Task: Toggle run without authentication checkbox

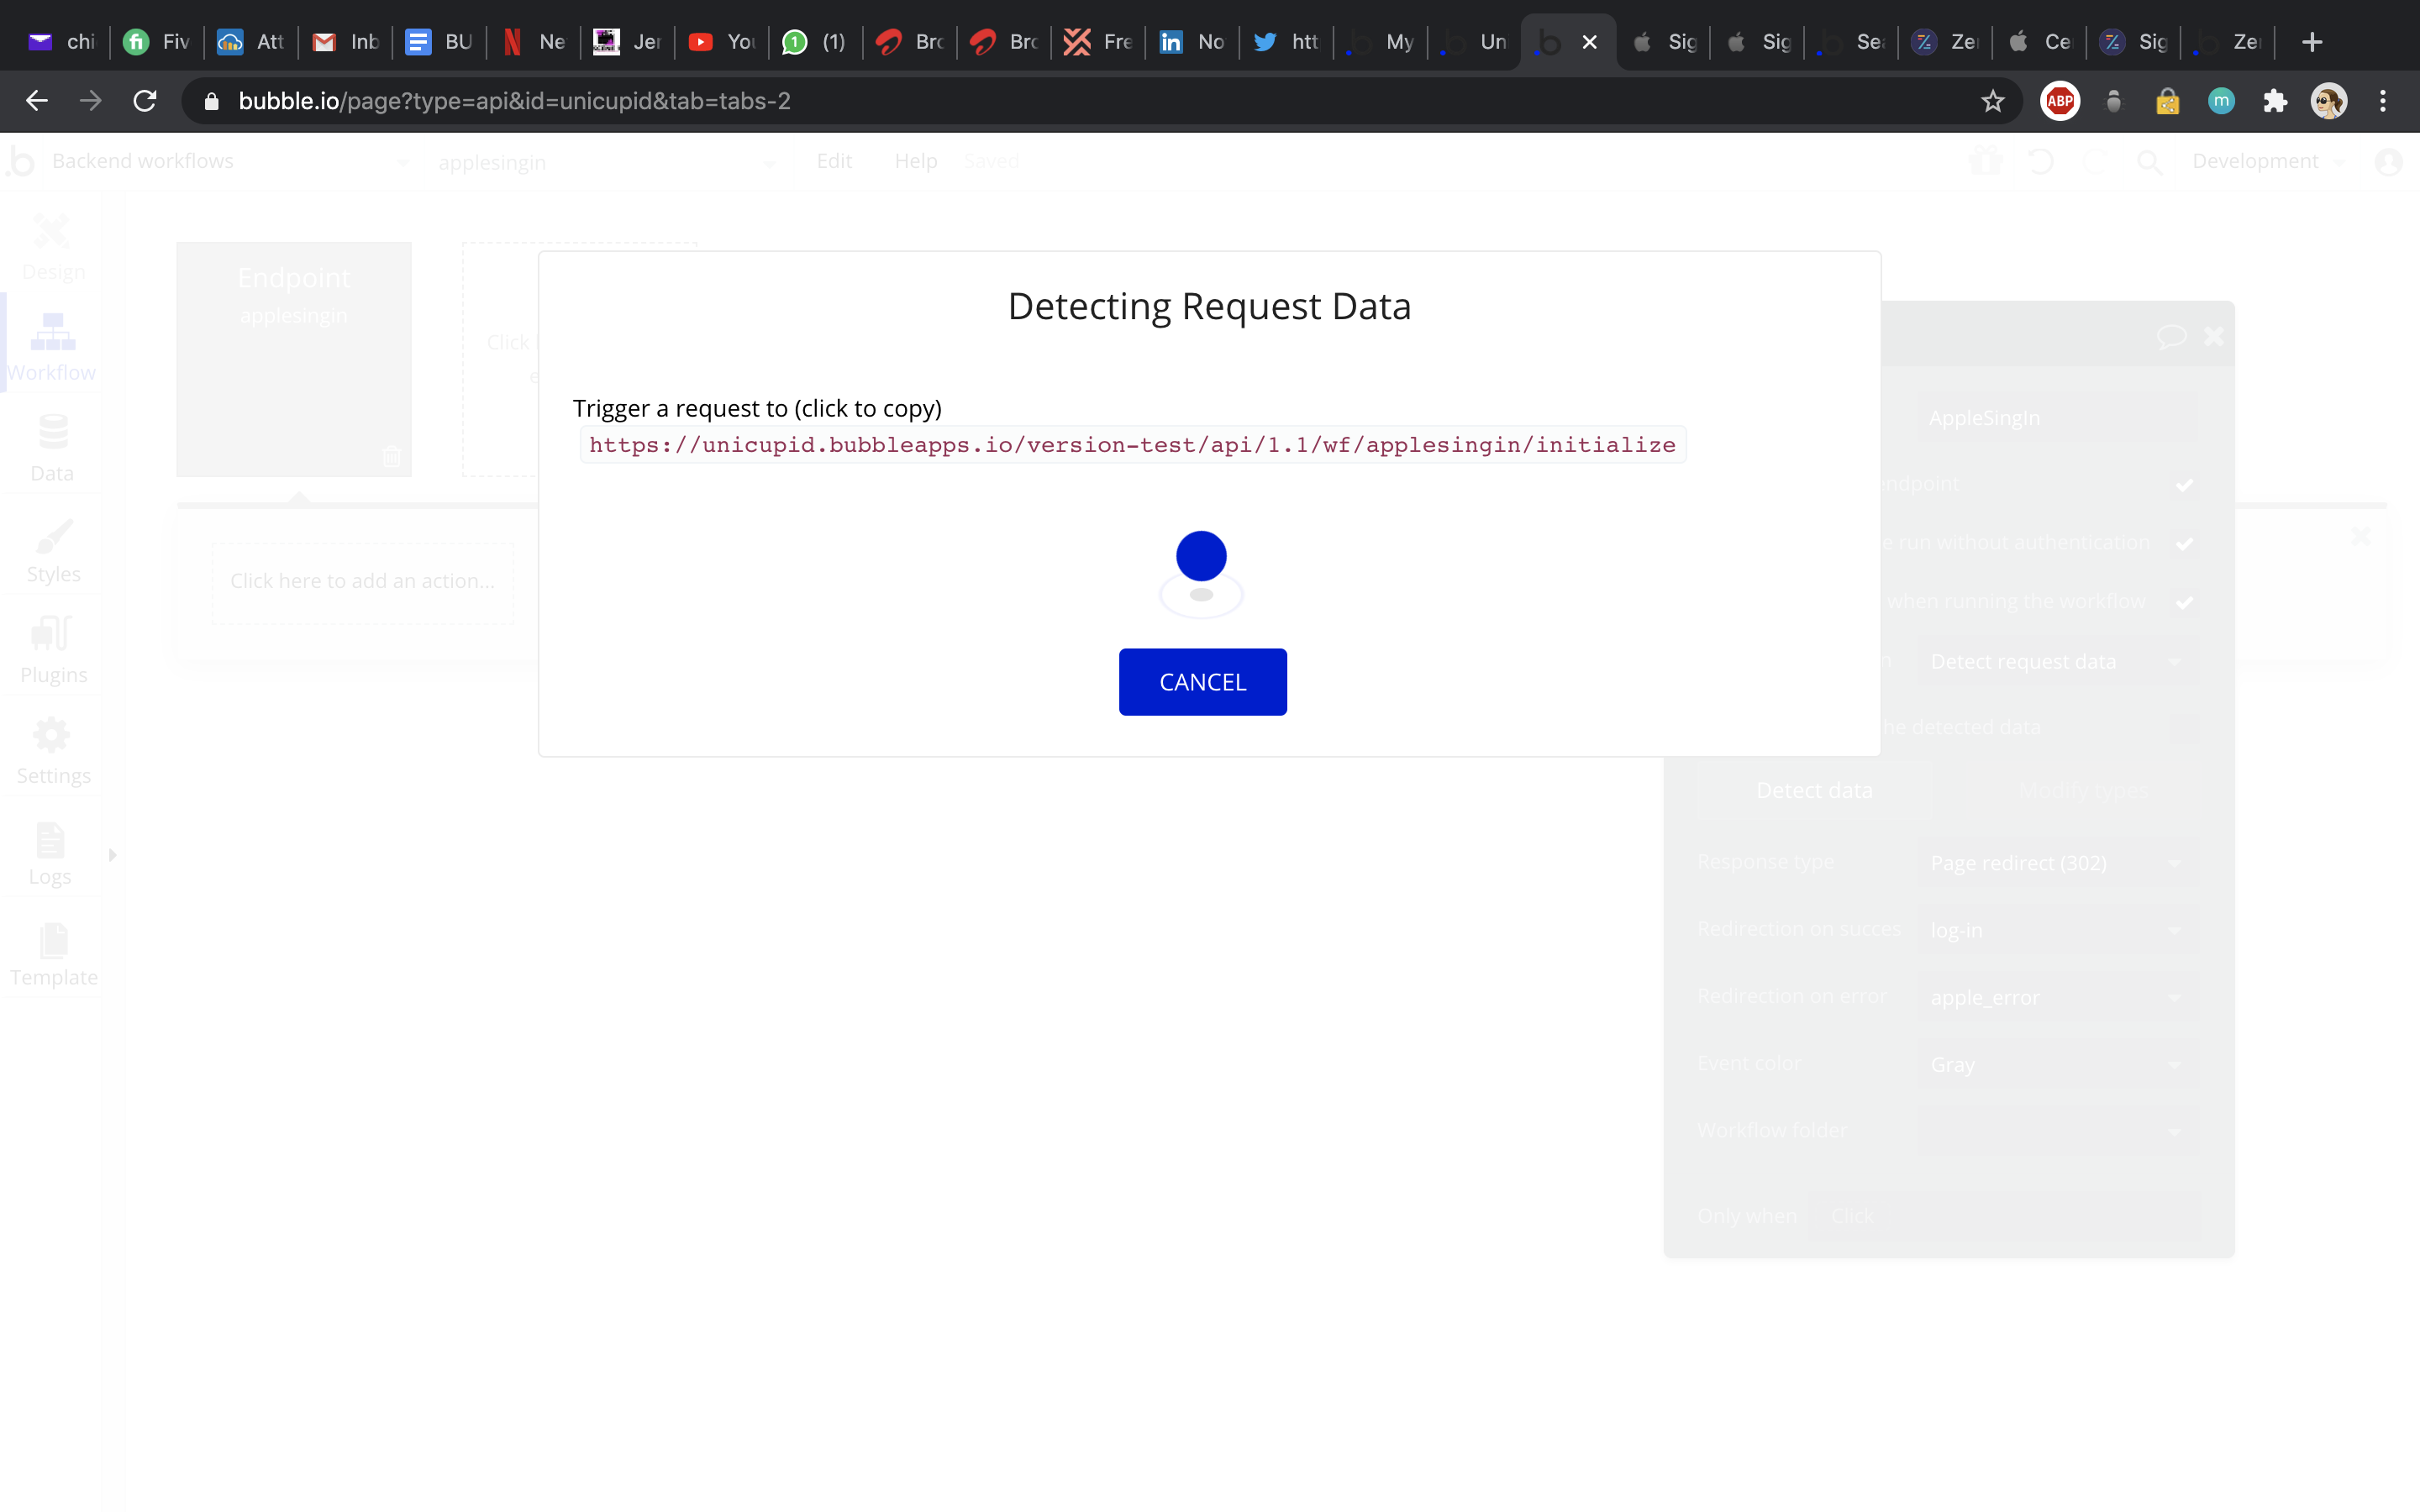Action: (x=2184, y=543)
